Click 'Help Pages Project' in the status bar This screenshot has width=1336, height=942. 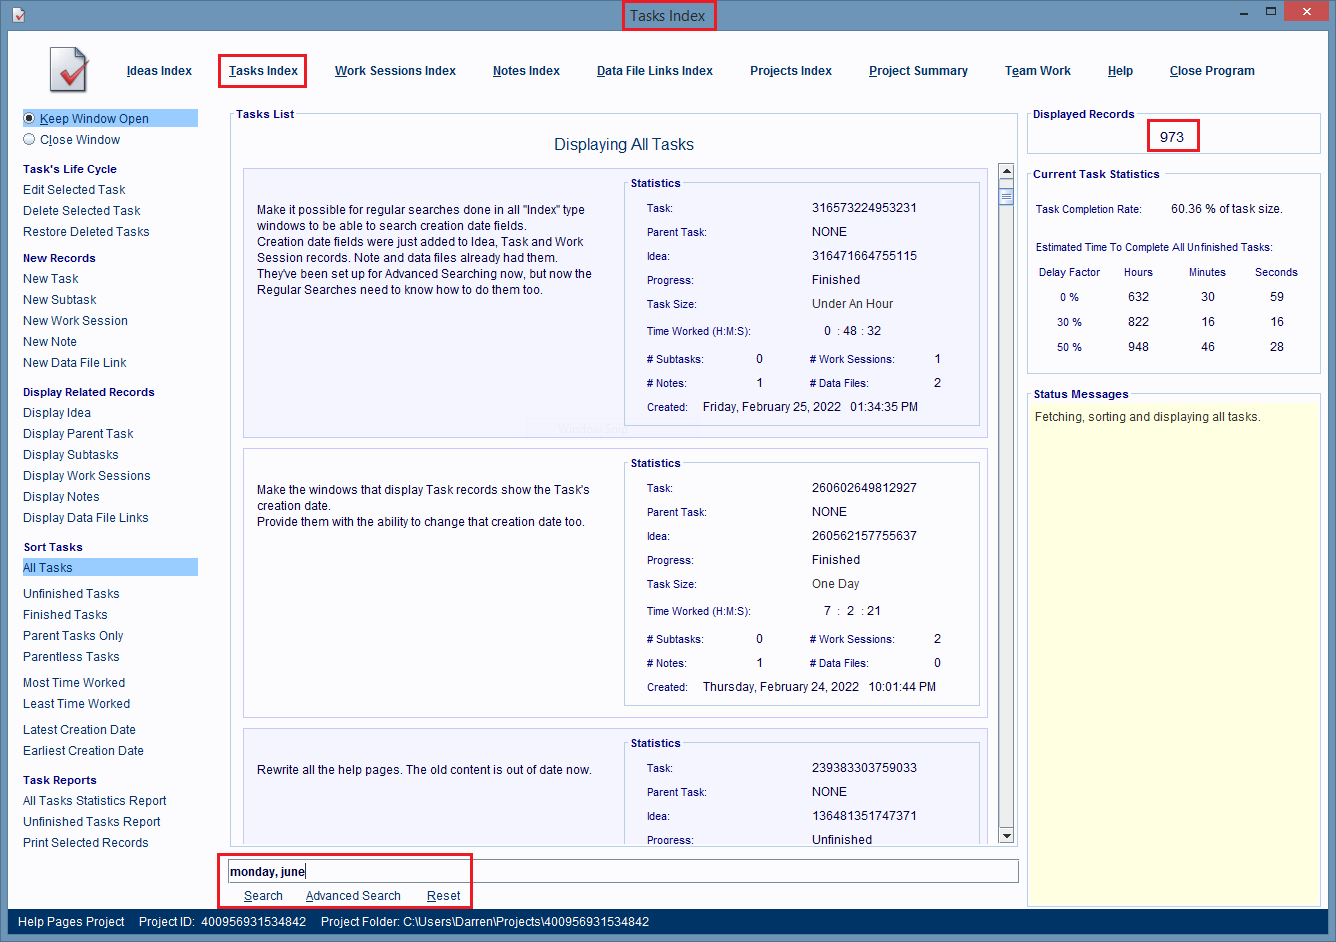71,922
